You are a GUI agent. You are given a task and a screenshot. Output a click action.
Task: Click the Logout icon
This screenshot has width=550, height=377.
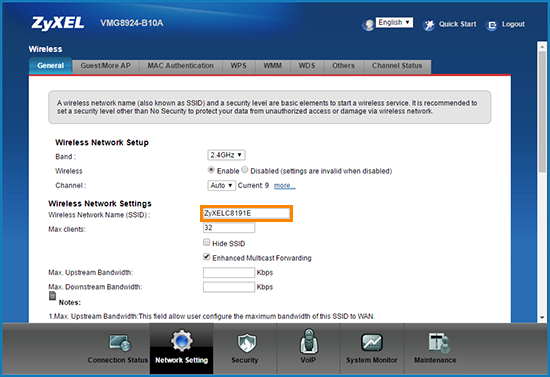[492, 25]
